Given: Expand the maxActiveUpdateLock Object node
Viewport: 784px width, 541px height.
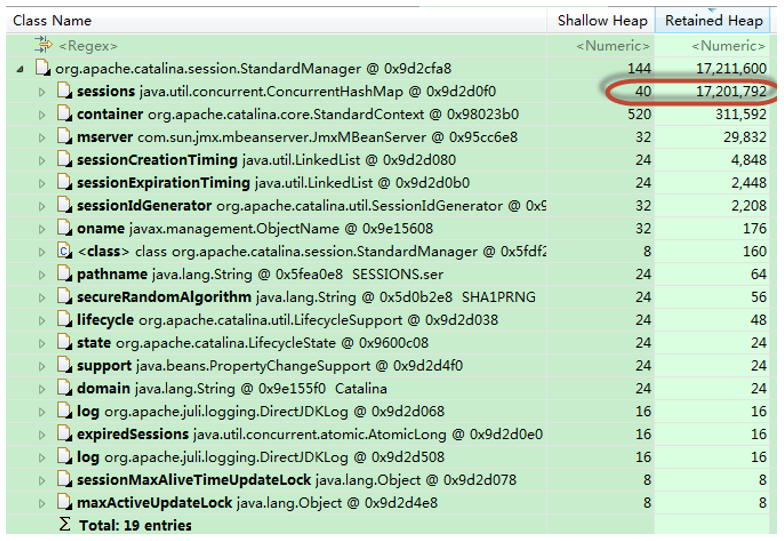Looking at the screenshot, I should click(42, 503).
